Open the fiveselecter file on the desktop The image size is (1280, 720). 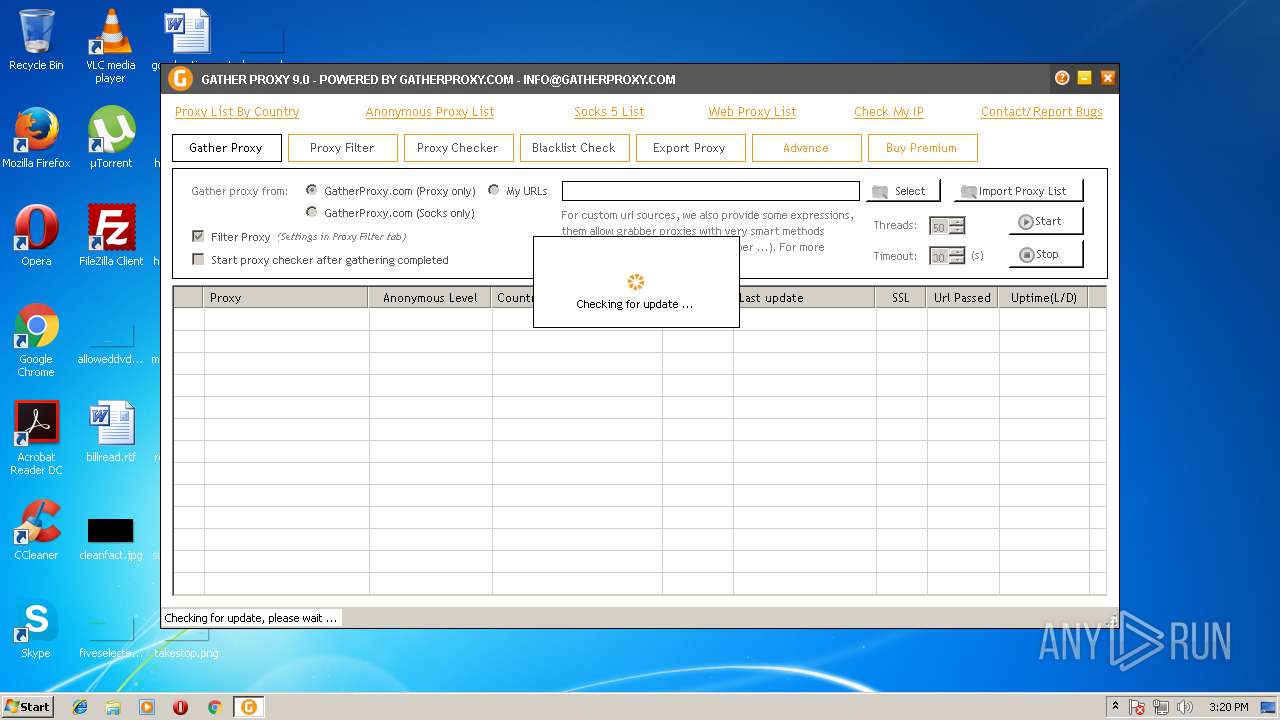[x=110, y=636]
